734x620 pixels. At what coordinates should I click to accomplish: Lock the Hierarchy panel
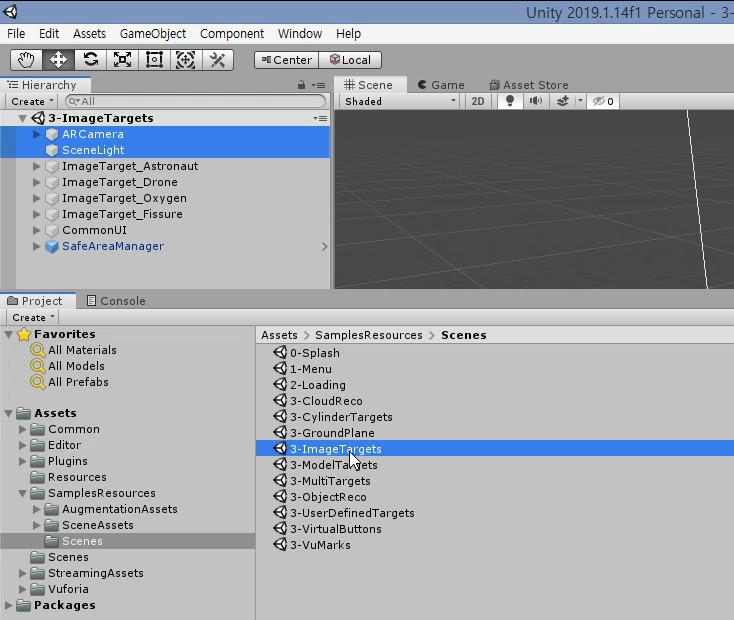(x=301, y=85)
